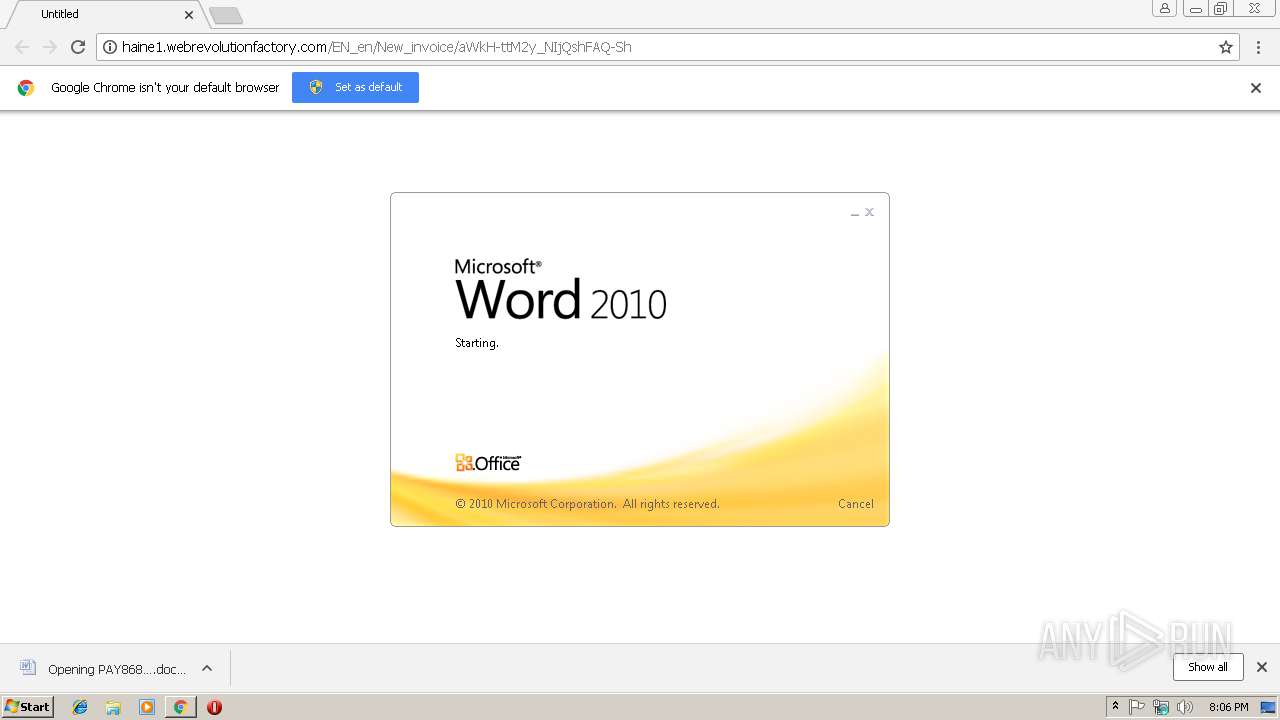Screen dimensions: 1280x720
Task: Click the Chrome logo in notification bar
Action: pyautogui.click(x=26, y=88)
